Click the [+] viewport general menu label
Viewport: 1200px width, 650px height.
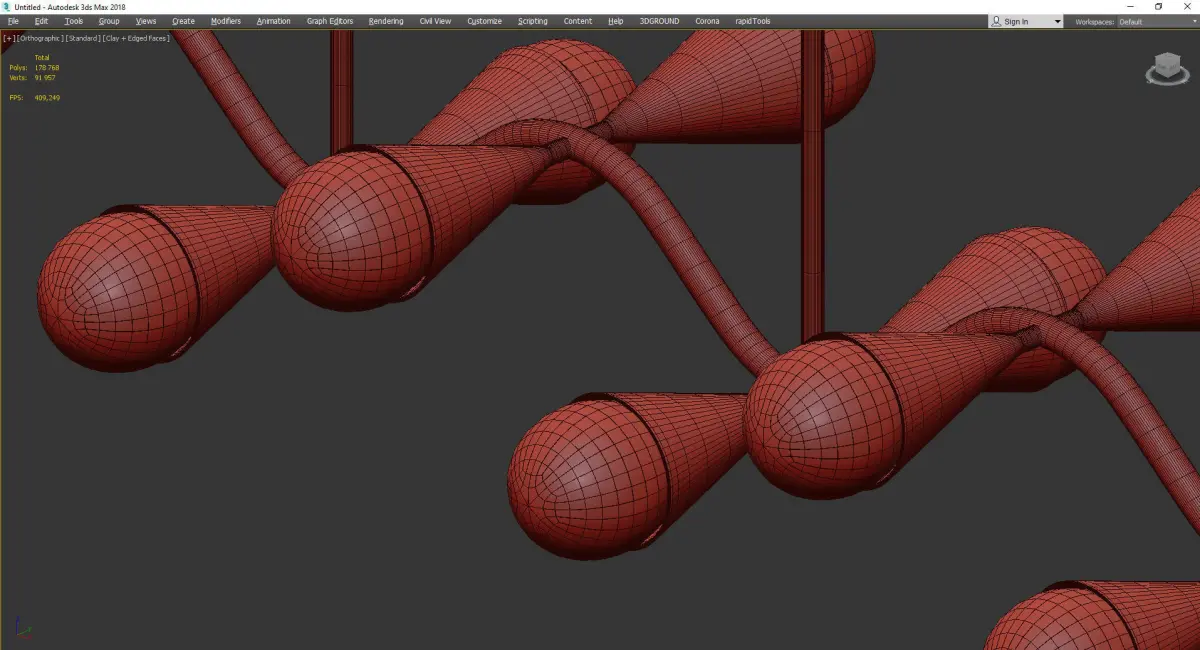coord(9,38)
